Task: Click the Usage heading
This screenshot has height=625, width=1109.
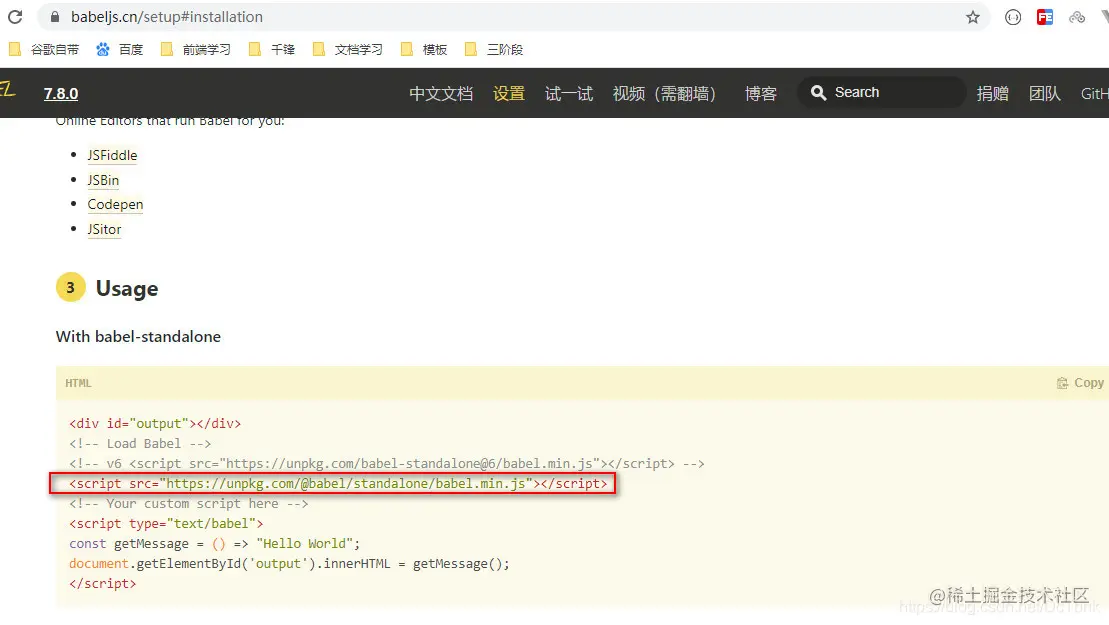Action: [x=127, y=288]
